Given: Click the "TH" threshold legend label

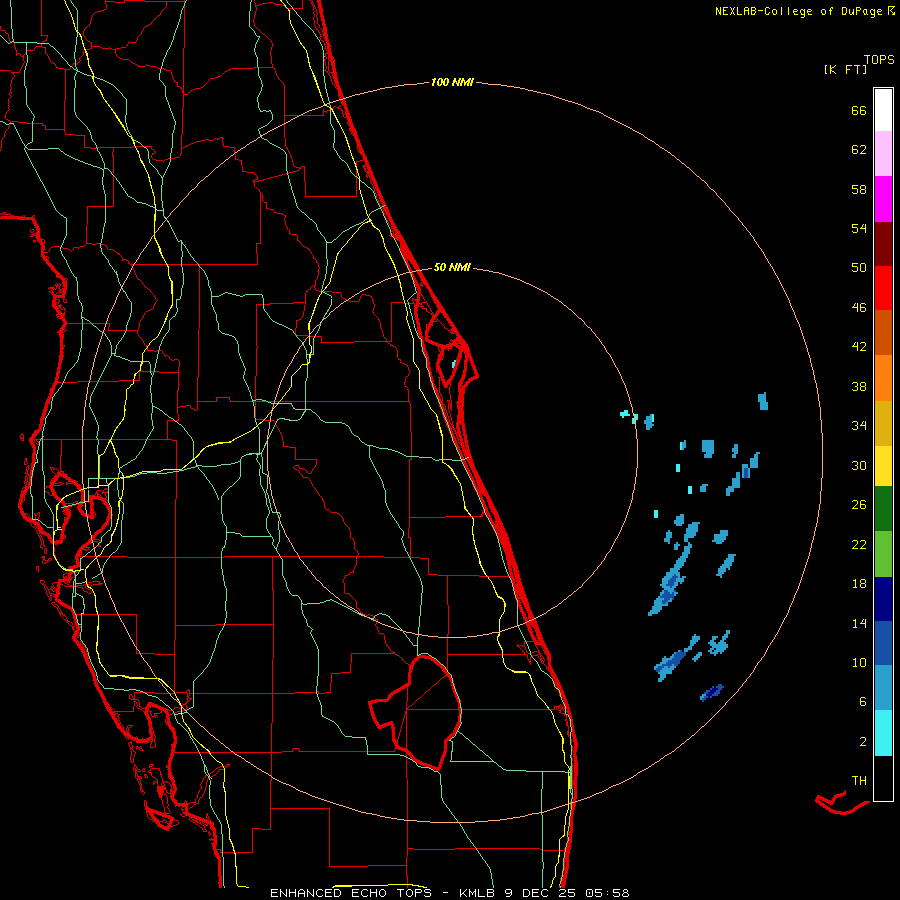Looking at the screenshot, I should click(x=859, y=781).
